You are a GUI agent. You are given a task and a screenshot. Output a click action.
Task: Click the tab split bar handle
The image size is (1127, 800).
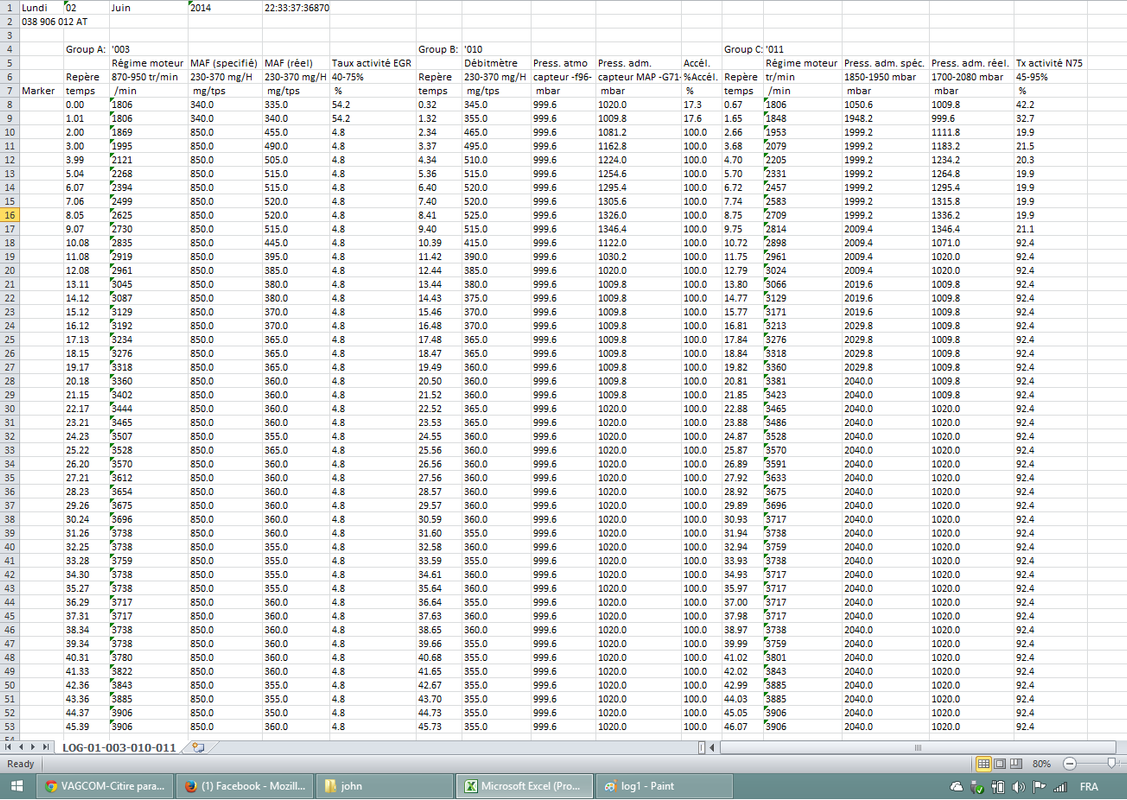[x=702, y=748]
